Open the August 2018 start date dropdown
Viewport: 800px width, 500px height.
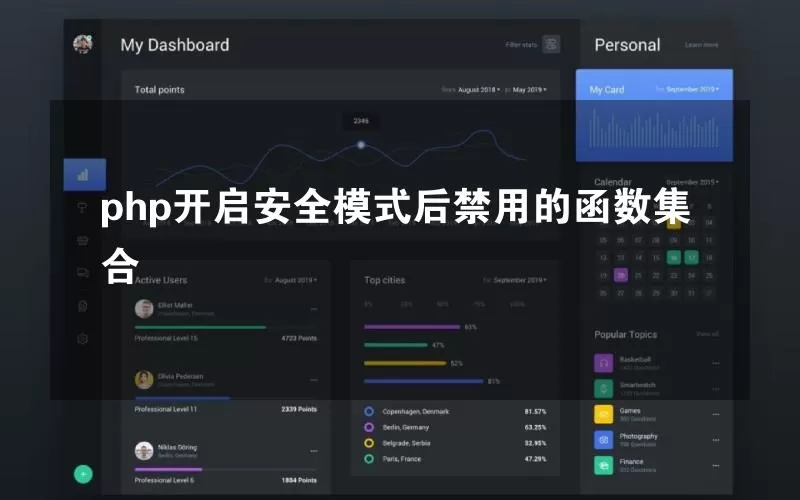479,90
